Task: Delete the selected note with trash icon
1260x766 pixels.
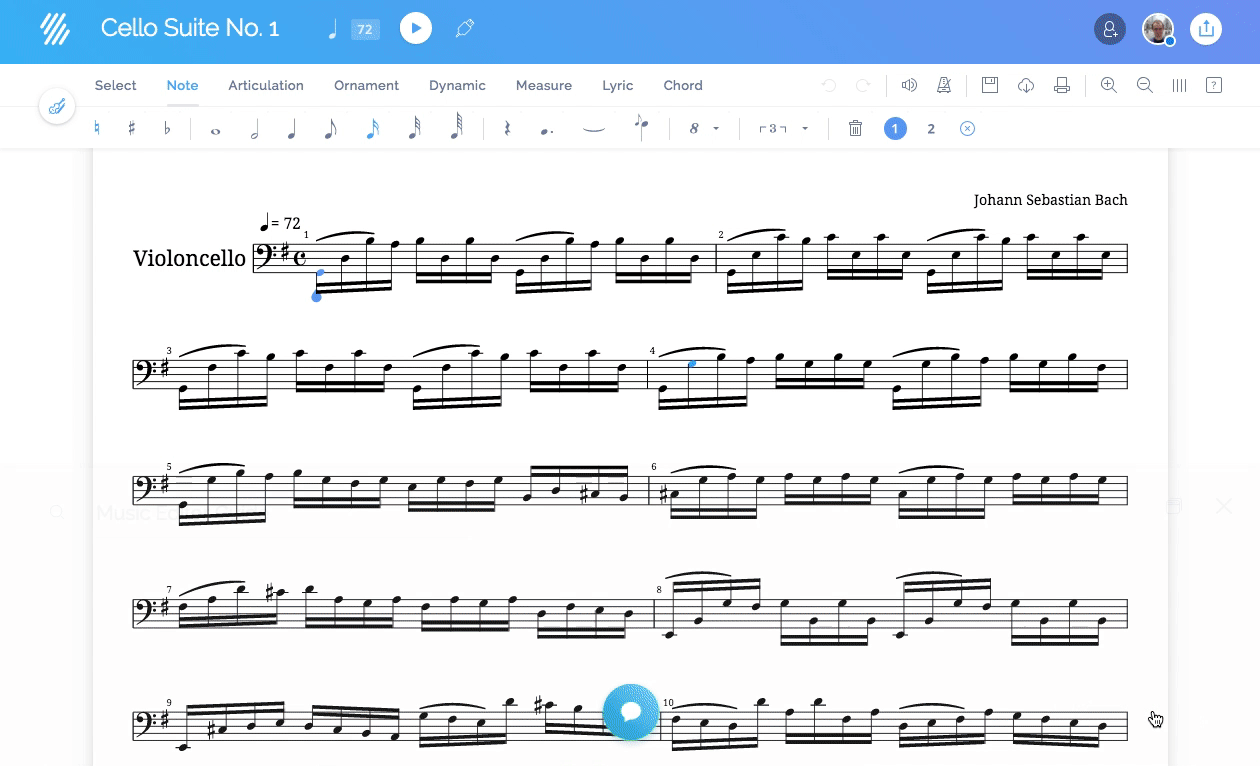Action: [855, 129]
